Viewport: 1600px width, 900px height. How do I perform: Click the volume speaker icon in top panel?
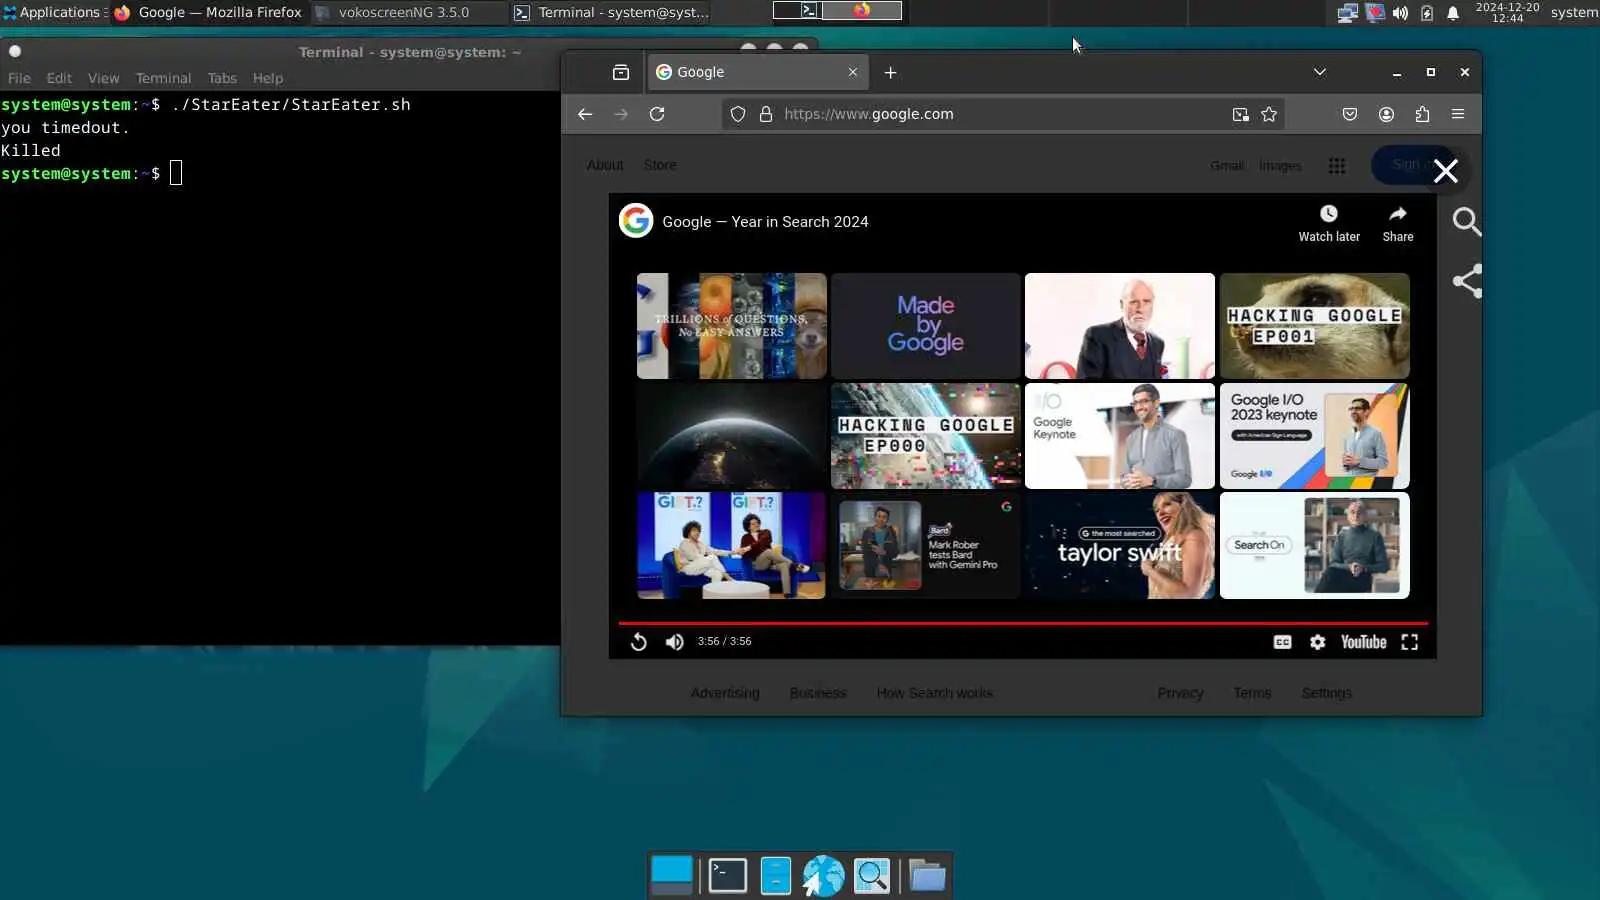click(1400, 13)
